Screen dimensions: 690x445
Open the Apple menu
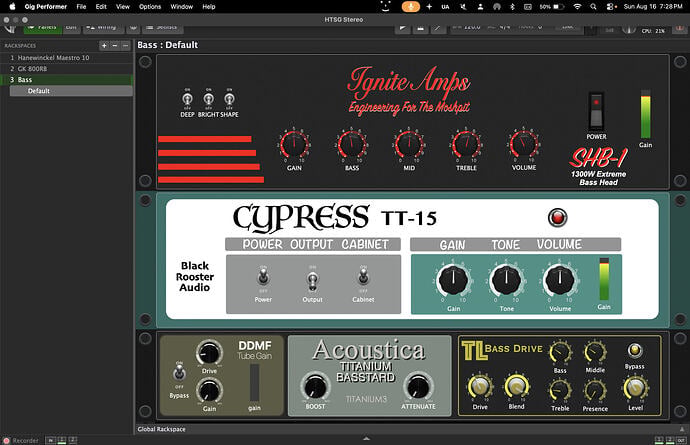point(12,7)
